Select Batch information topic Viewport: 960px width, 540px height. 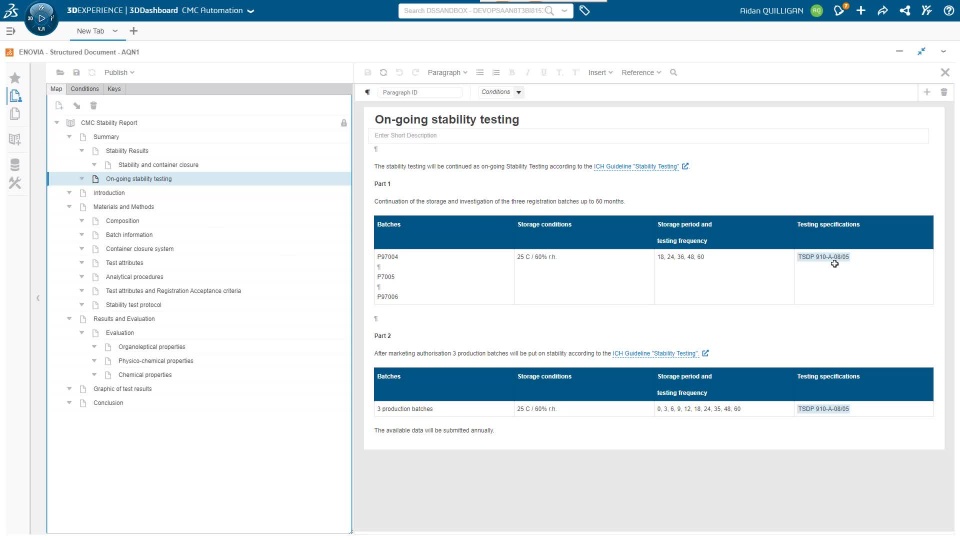pyautogui.click(x=129, y=235)
